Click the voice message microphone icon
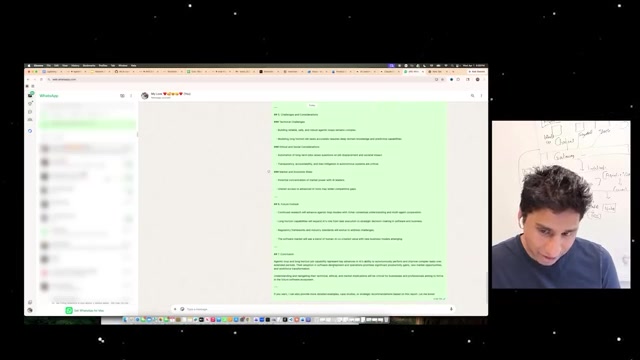Screen dimensions: 640x360 tap(451, 309)
